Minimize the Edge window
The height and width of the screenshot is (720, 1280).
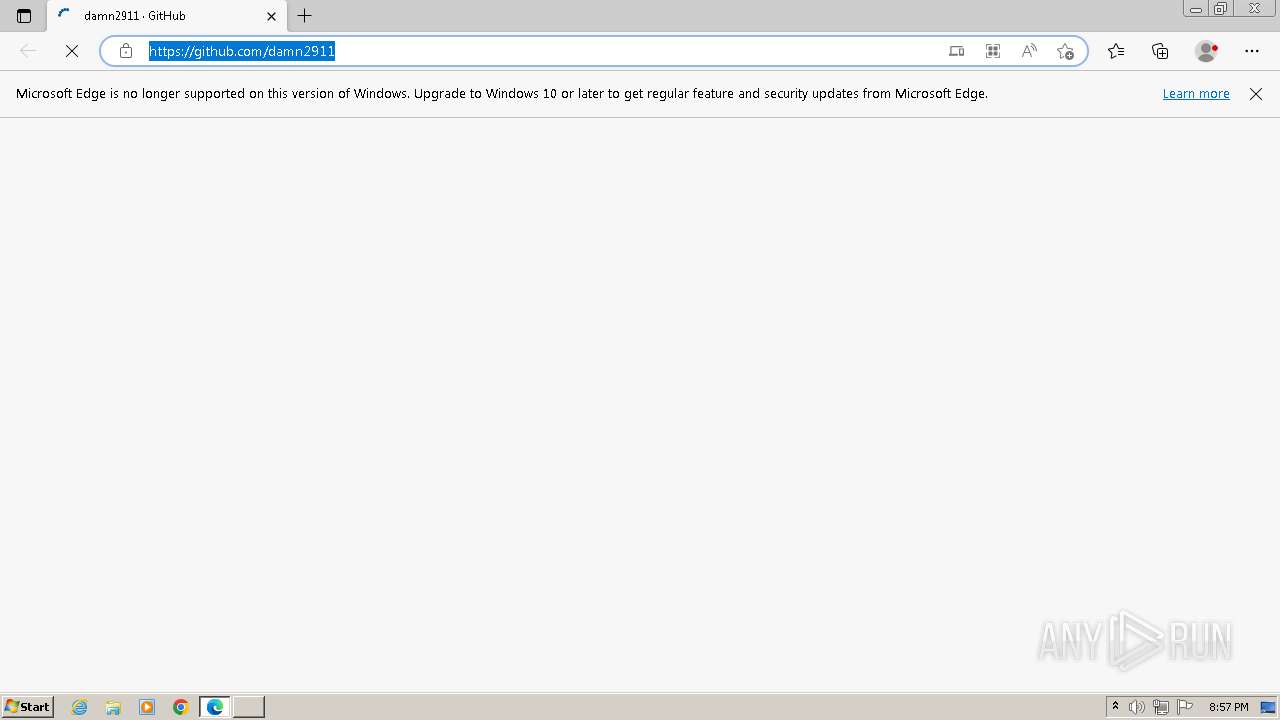click(1196, 9)
